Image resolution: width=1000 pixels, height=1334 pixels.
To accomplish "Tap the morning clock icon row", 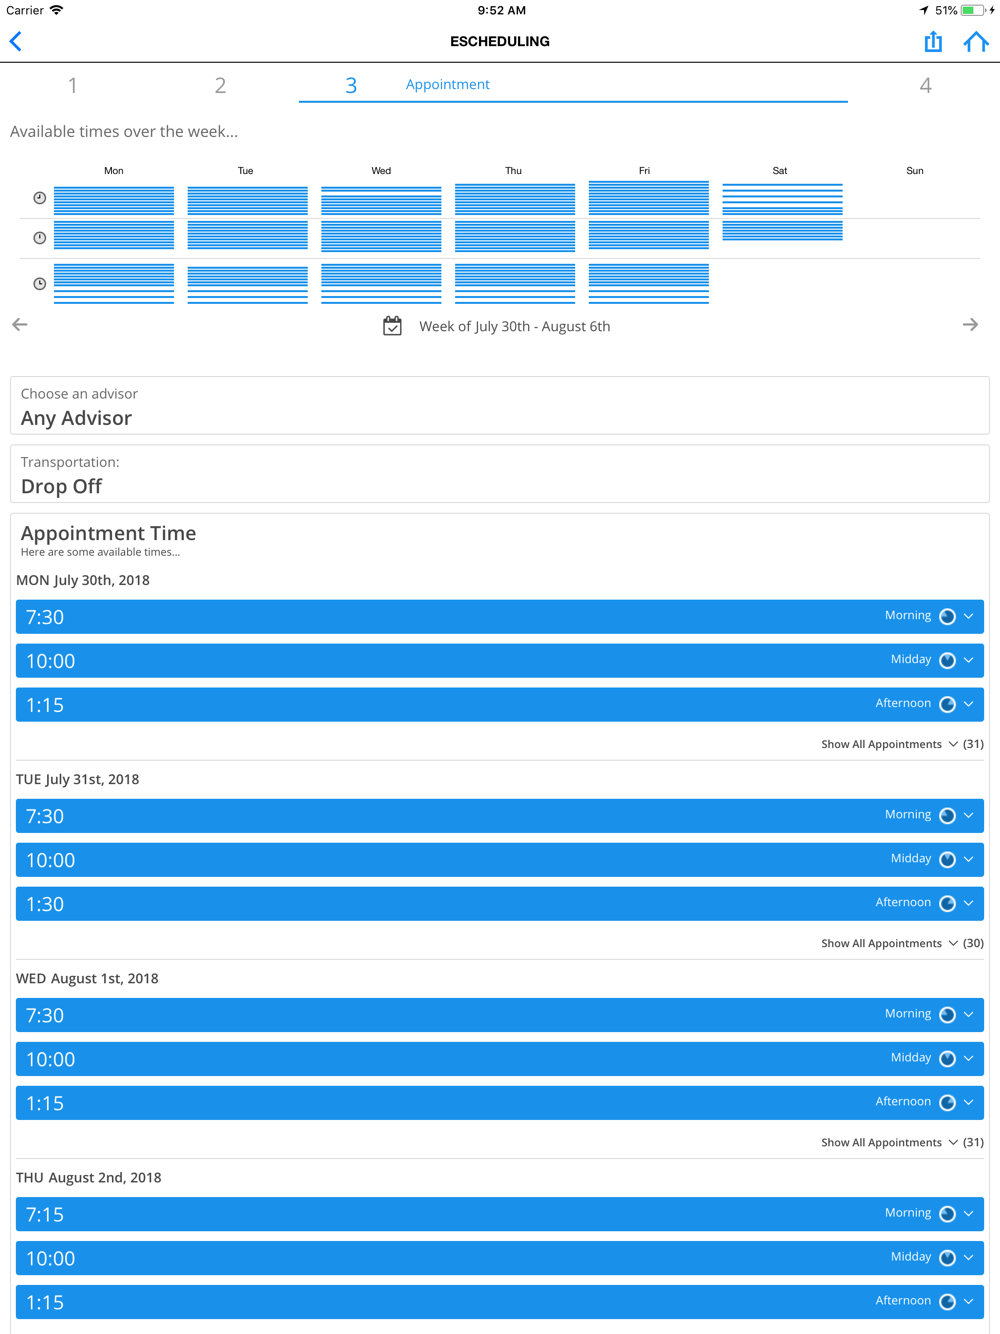I will (x=40, y=198).
